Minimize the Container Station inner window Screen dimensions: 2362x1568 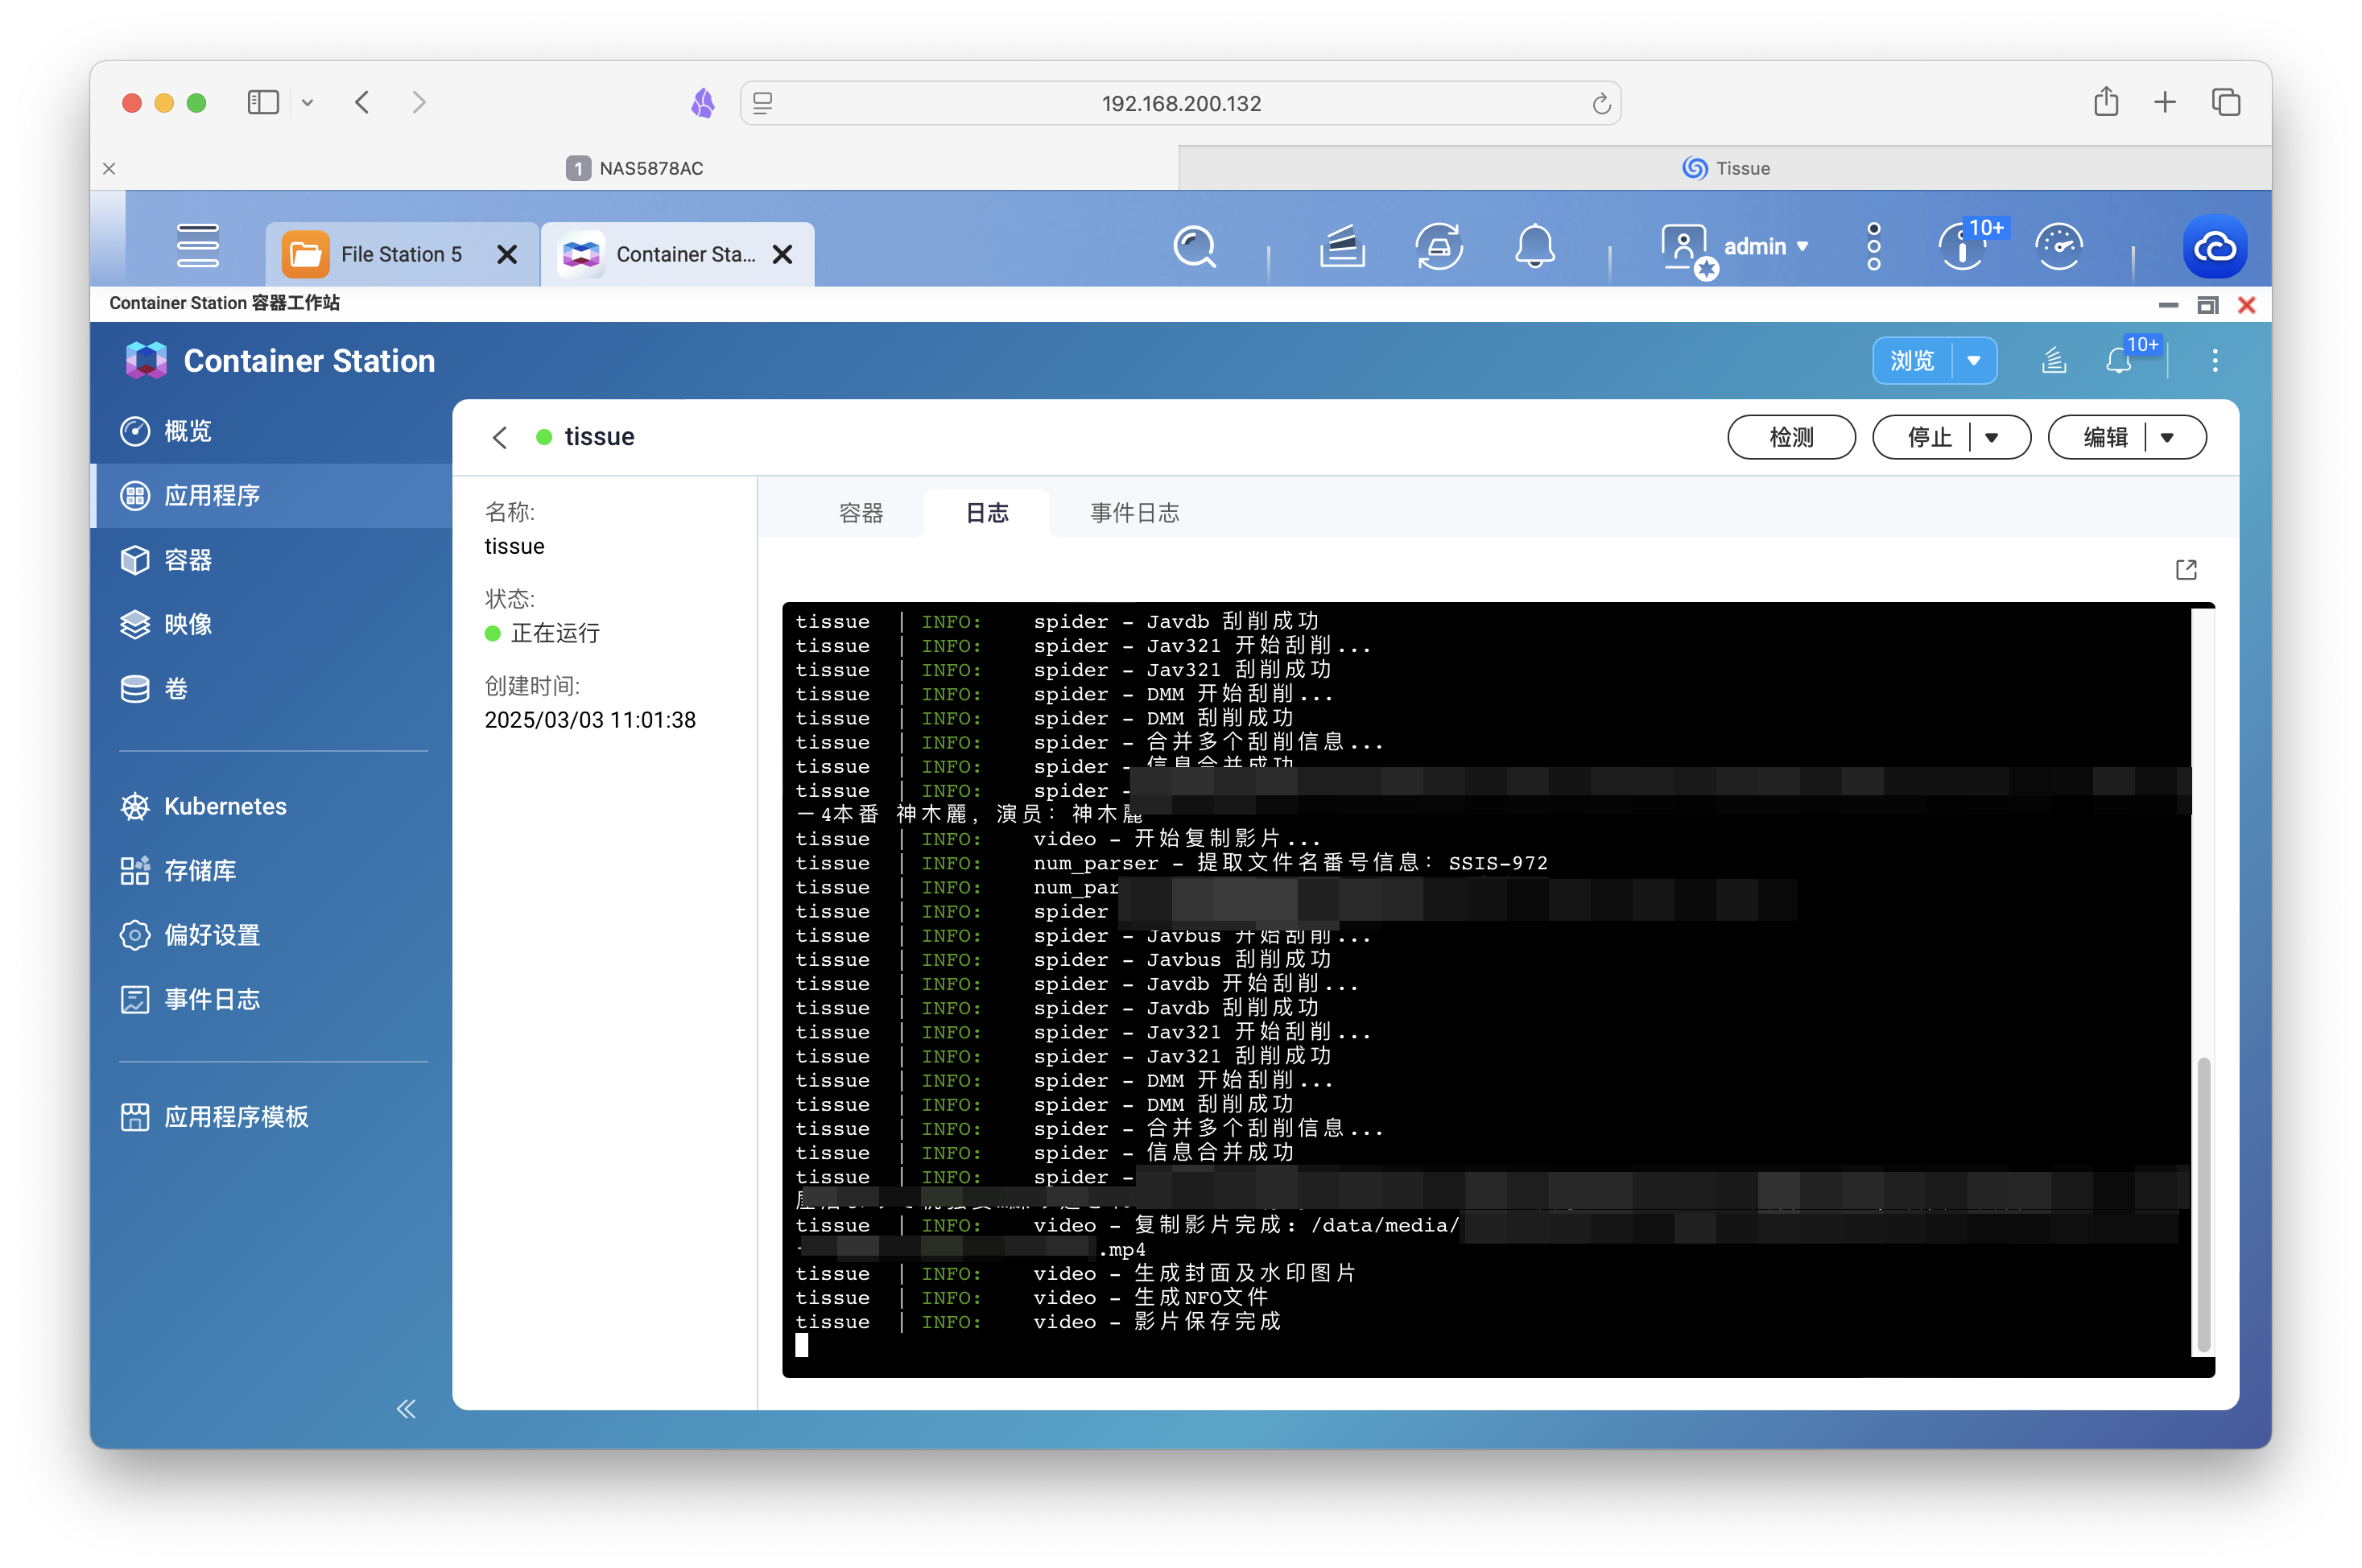2168,305
